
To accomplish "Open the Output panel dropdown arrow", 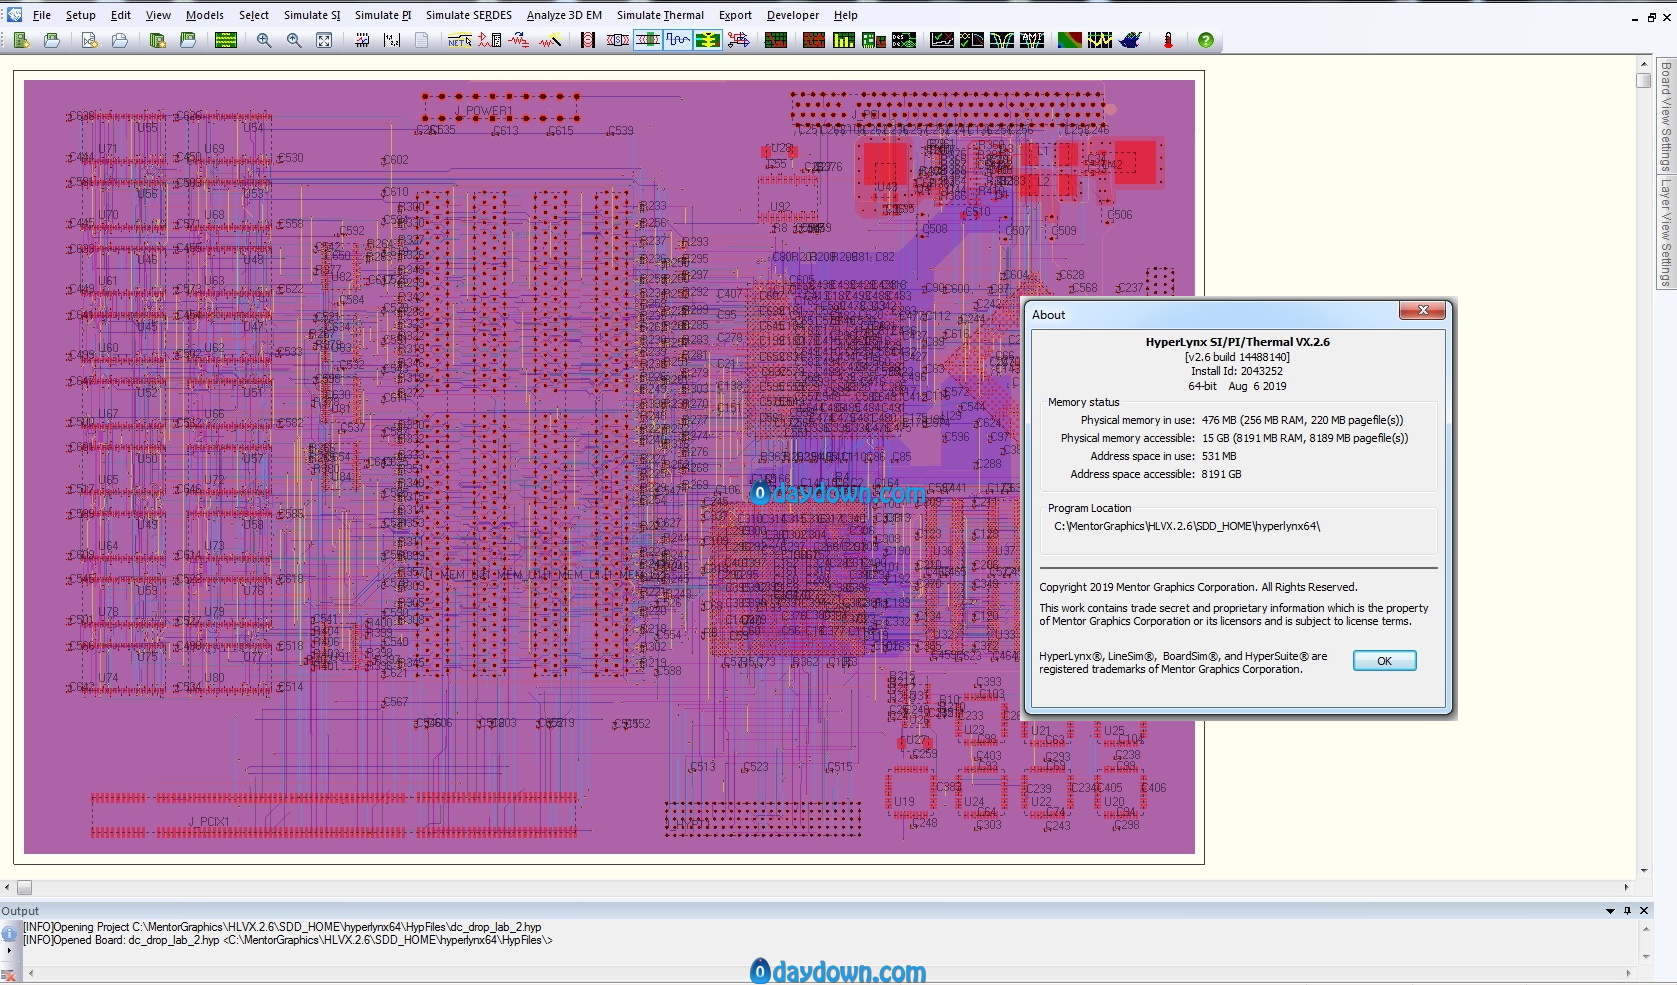I will point(1610,911).
